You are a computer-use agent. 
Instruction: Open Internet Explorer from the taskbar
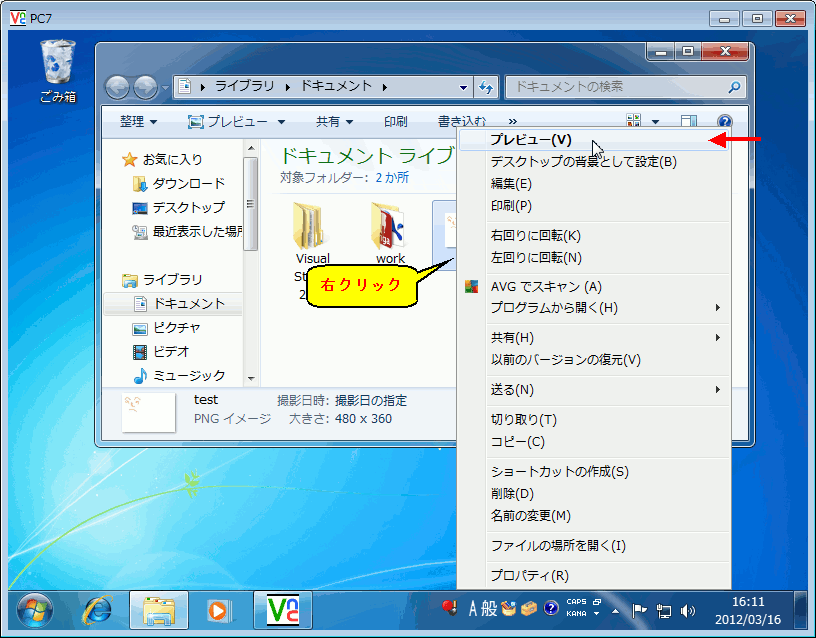point(97,610)
